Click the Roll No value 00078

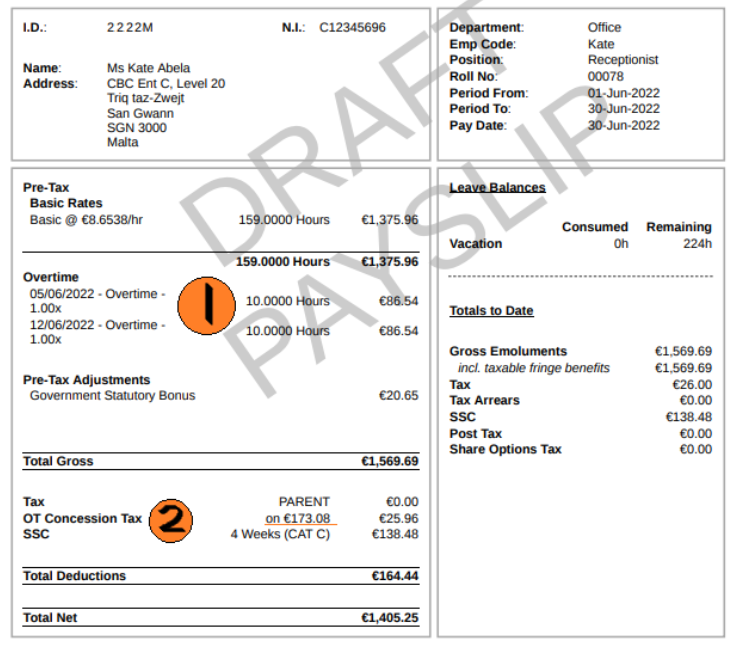pos(605,76)
